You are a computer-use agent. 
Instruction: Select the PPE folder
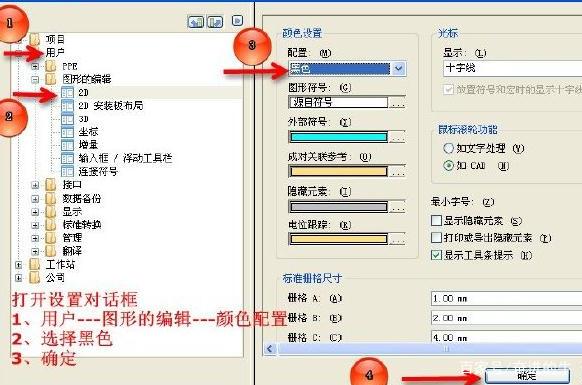(69, 66)
